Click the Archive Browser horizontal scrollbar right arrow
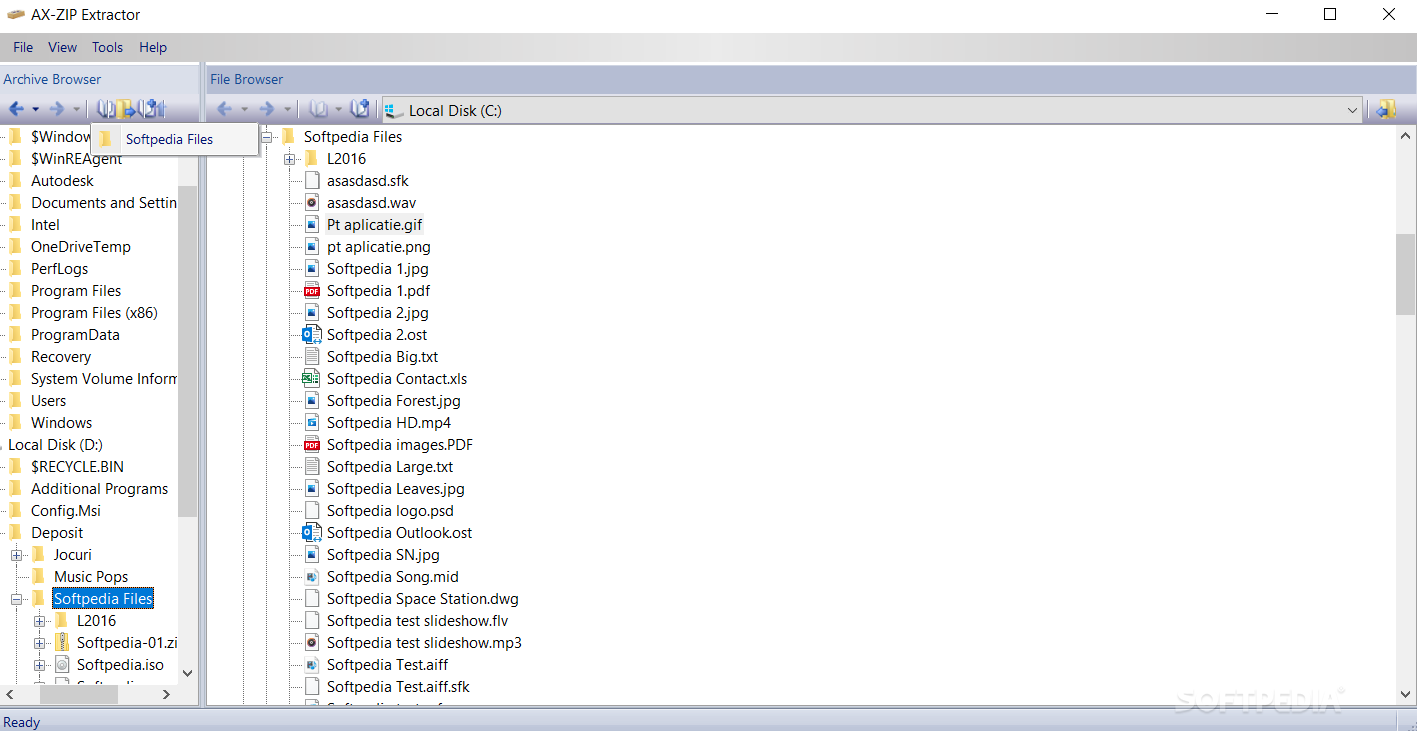Screen dimensions: 1417x731 click(168, 694)
